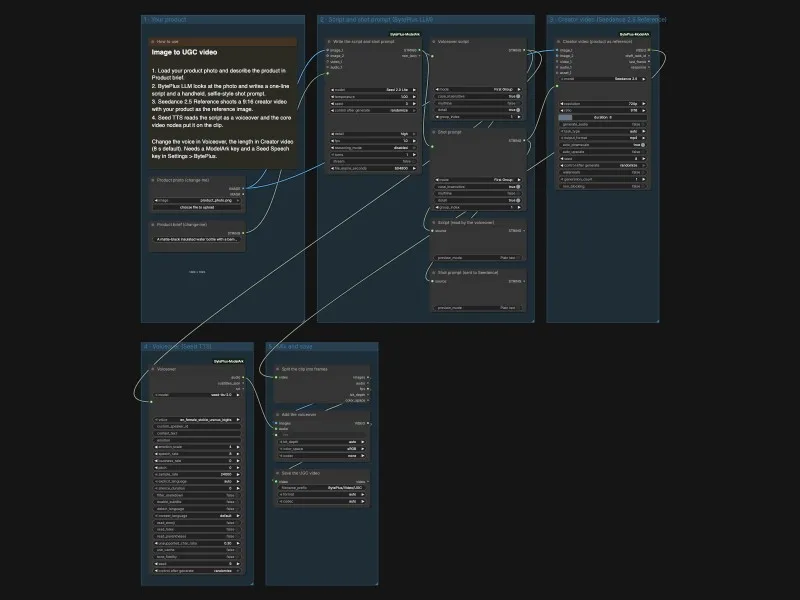Click the 'Image to UGC video' heading
This screenshot has width=800, height=600.
(x=184, y=52)
